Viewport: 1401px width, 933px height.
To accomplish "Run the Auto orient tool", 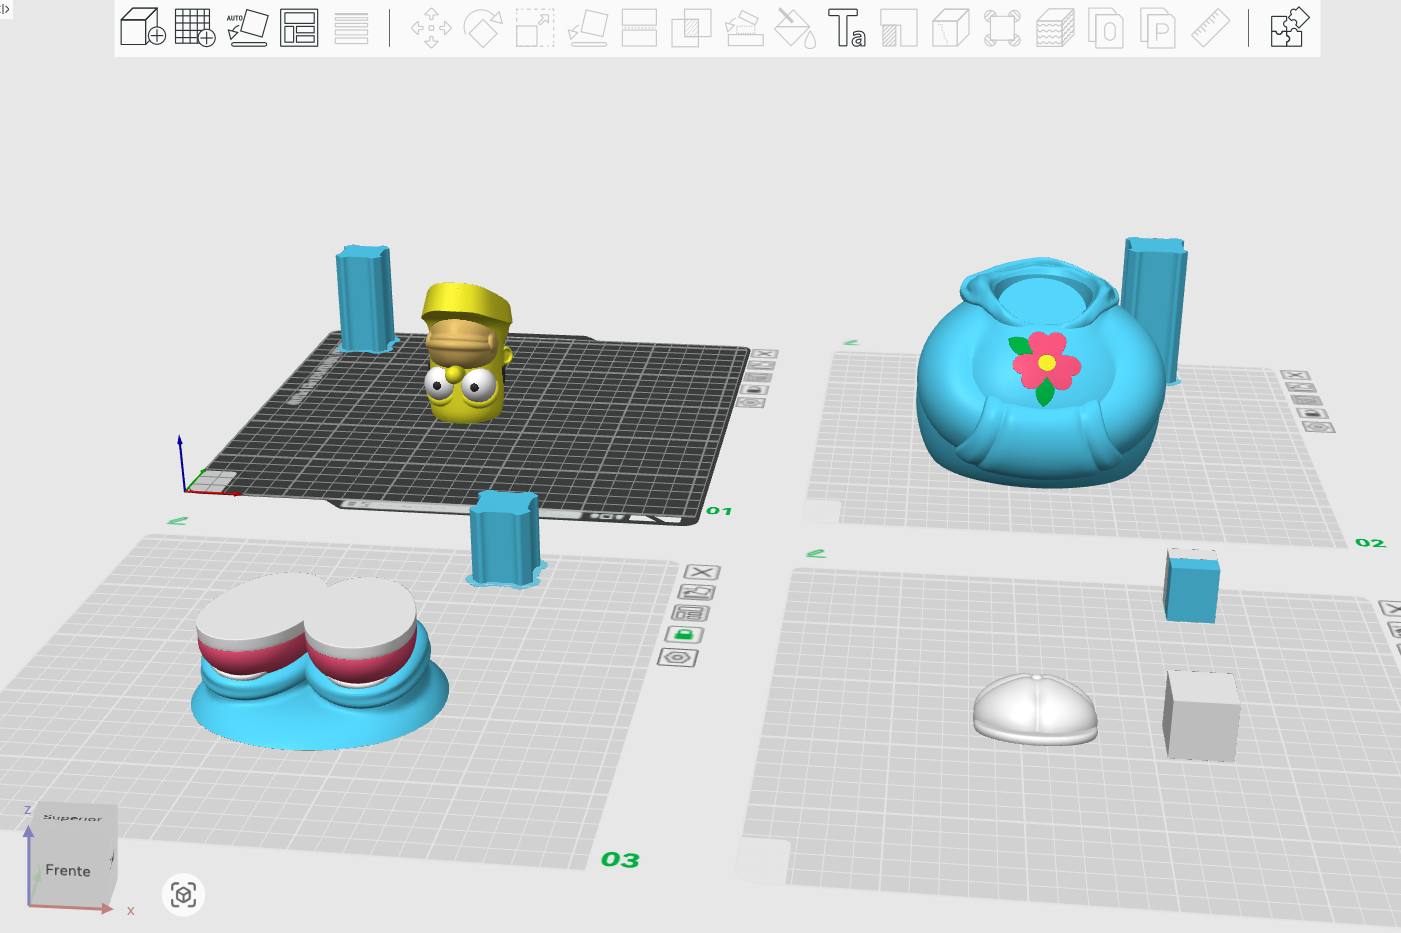I will click(x=247, y=28).
